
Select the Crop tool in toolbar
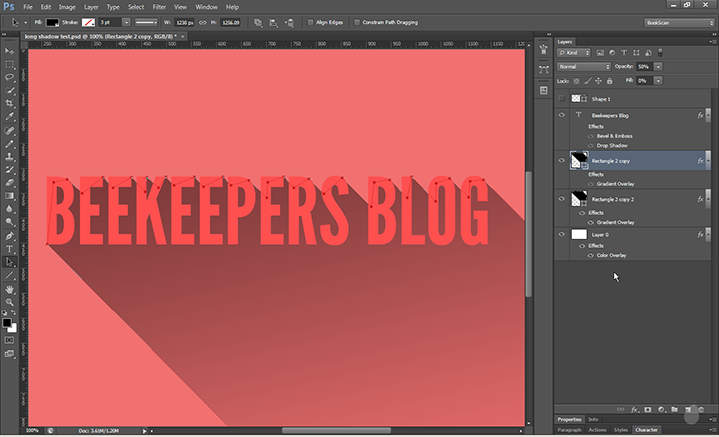(10, 103)
